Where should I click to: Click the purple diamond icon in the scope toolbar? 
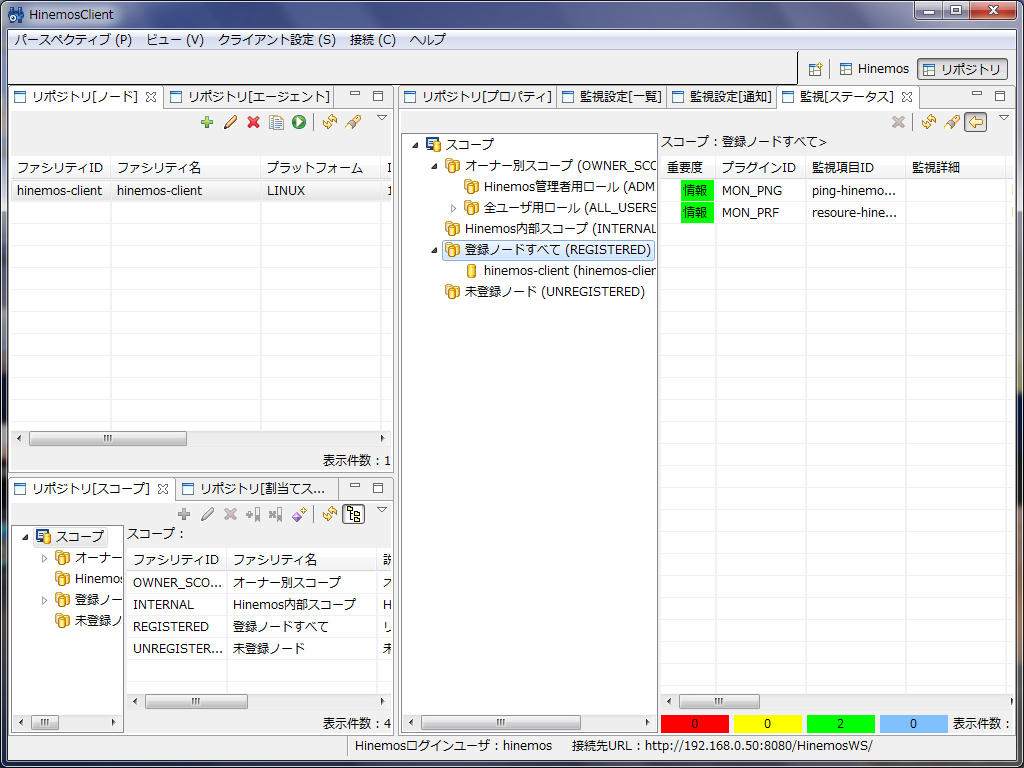tap(299, 515)
